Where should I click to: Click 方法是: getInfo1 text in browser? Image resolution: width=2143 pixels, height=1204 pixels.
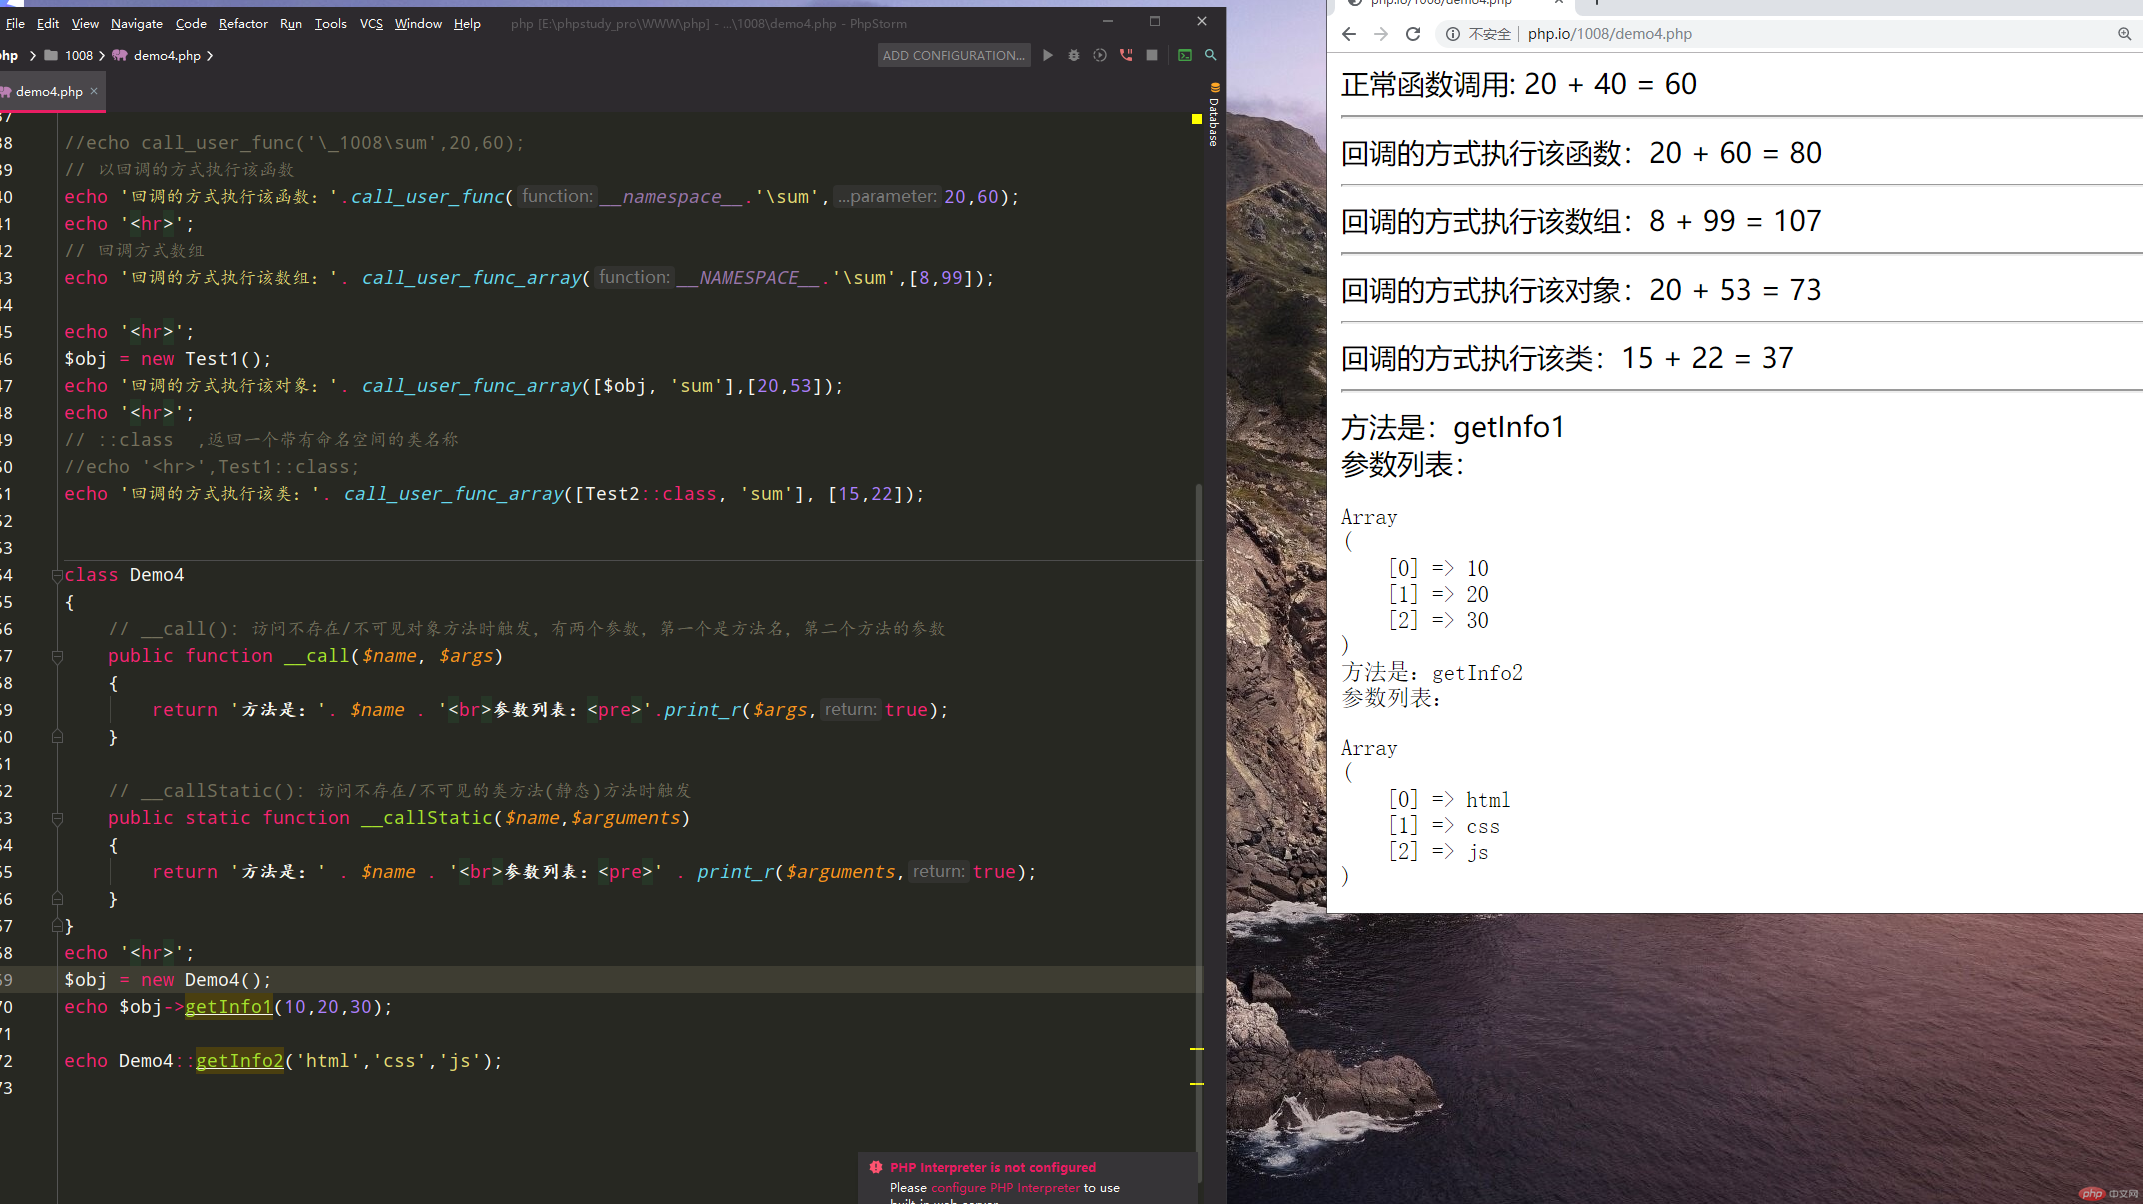point(1452,428)
